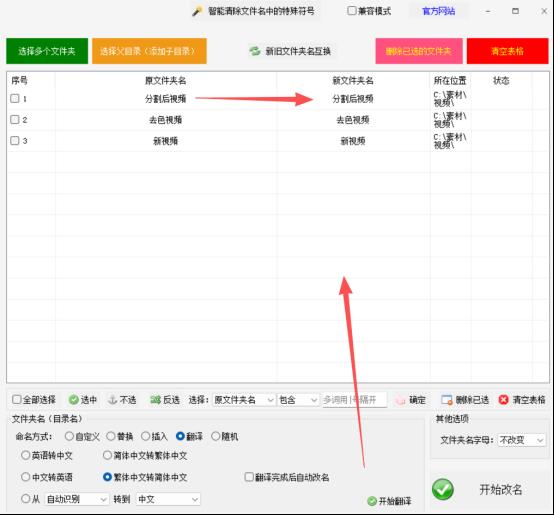Open the 文件夹名字母 不改变 dropdown

point(521,440)
